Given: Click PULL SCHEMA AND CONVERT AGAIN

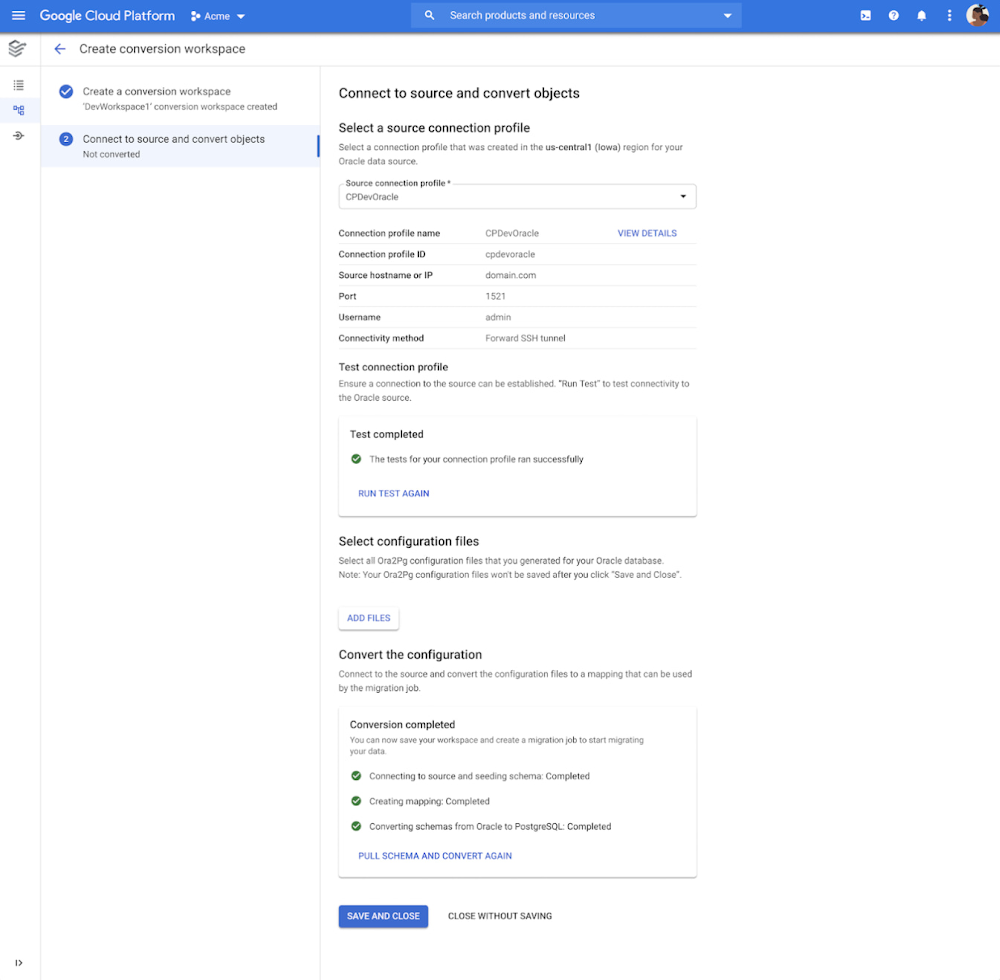Looking at the screenshot, I should (x=435, y=856).
